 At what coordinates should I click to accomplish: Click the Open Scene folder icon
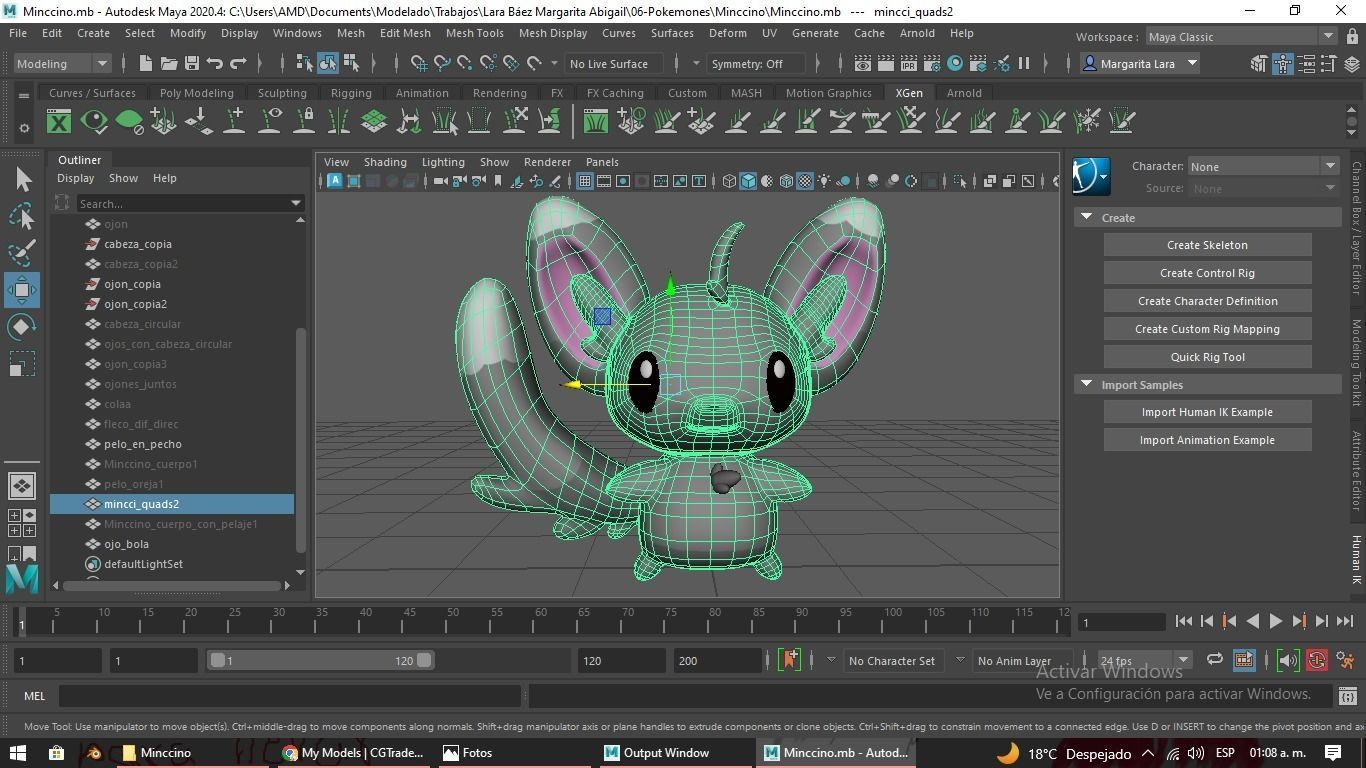(x=169, y=63)
